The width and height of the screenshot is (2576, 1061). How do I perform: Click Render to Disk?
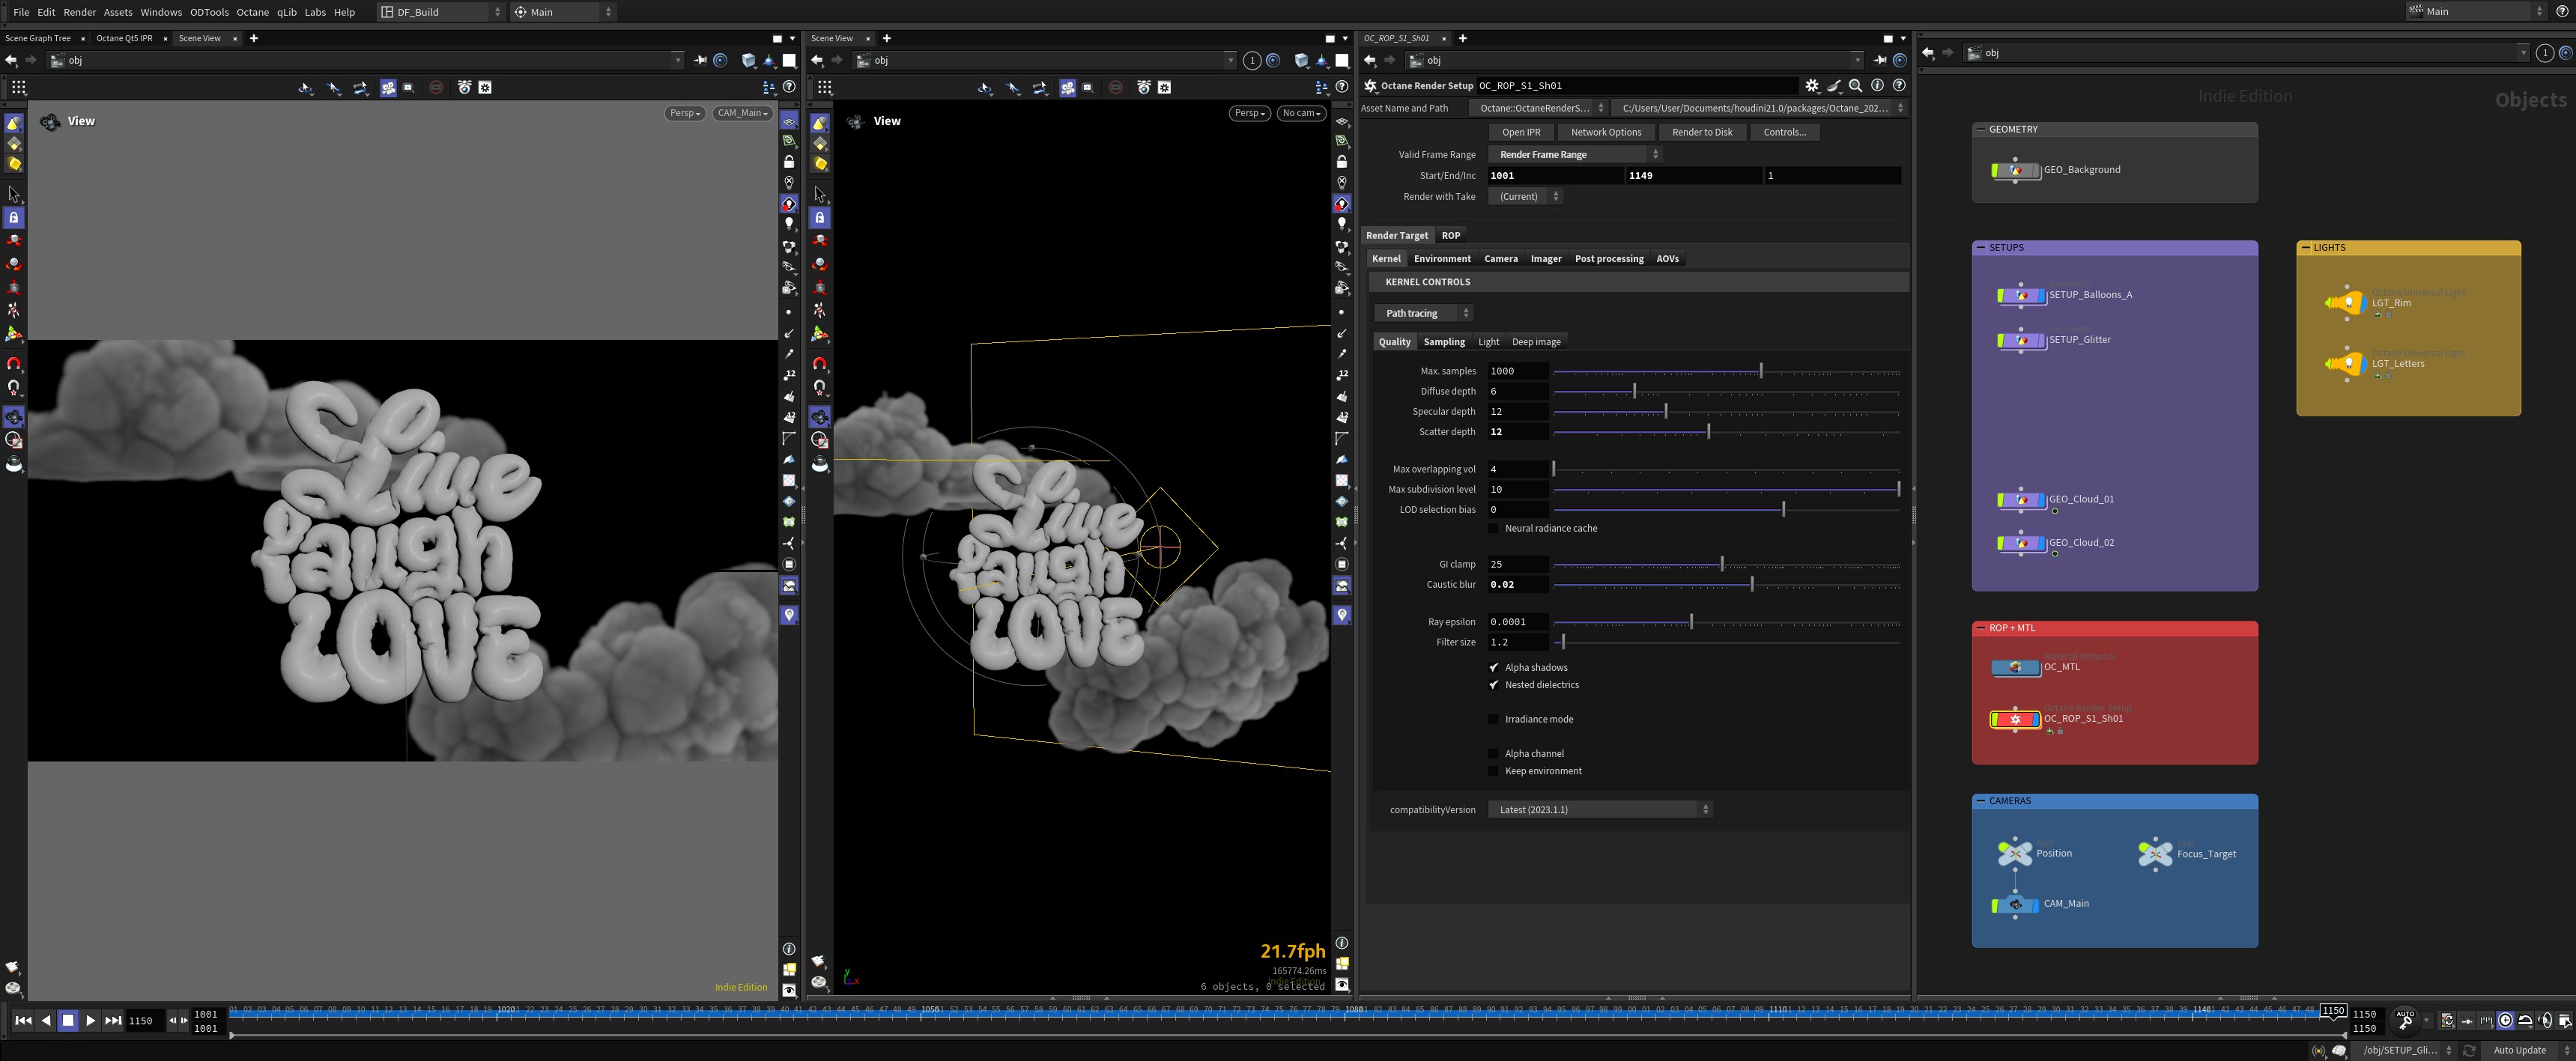point(1702,132)
